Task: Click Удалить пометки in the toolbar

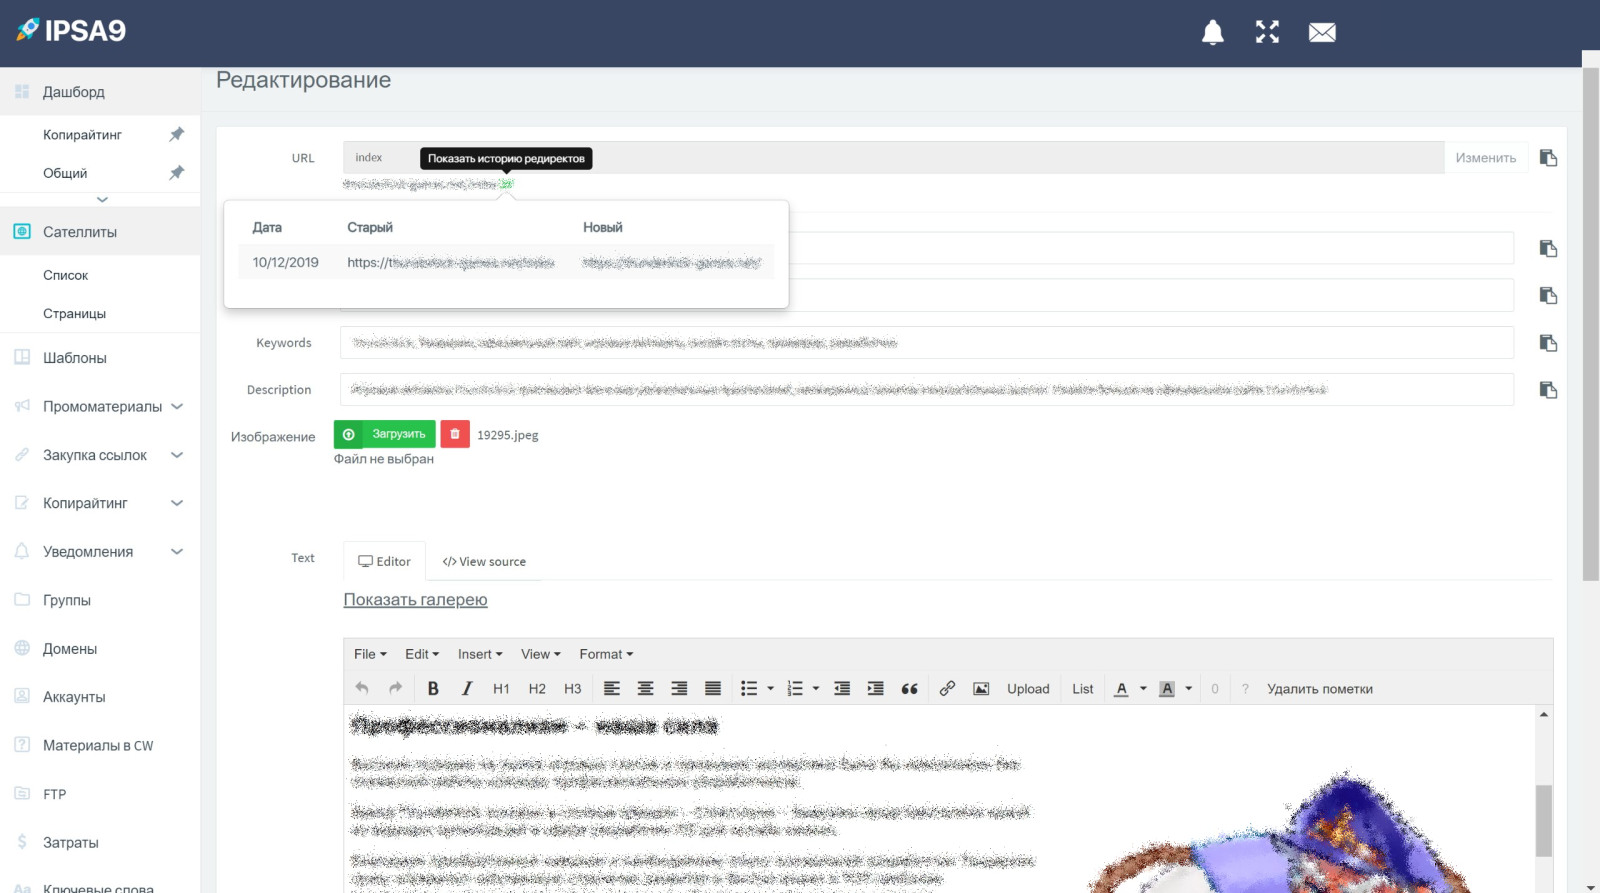Action: click(1319, 688)
